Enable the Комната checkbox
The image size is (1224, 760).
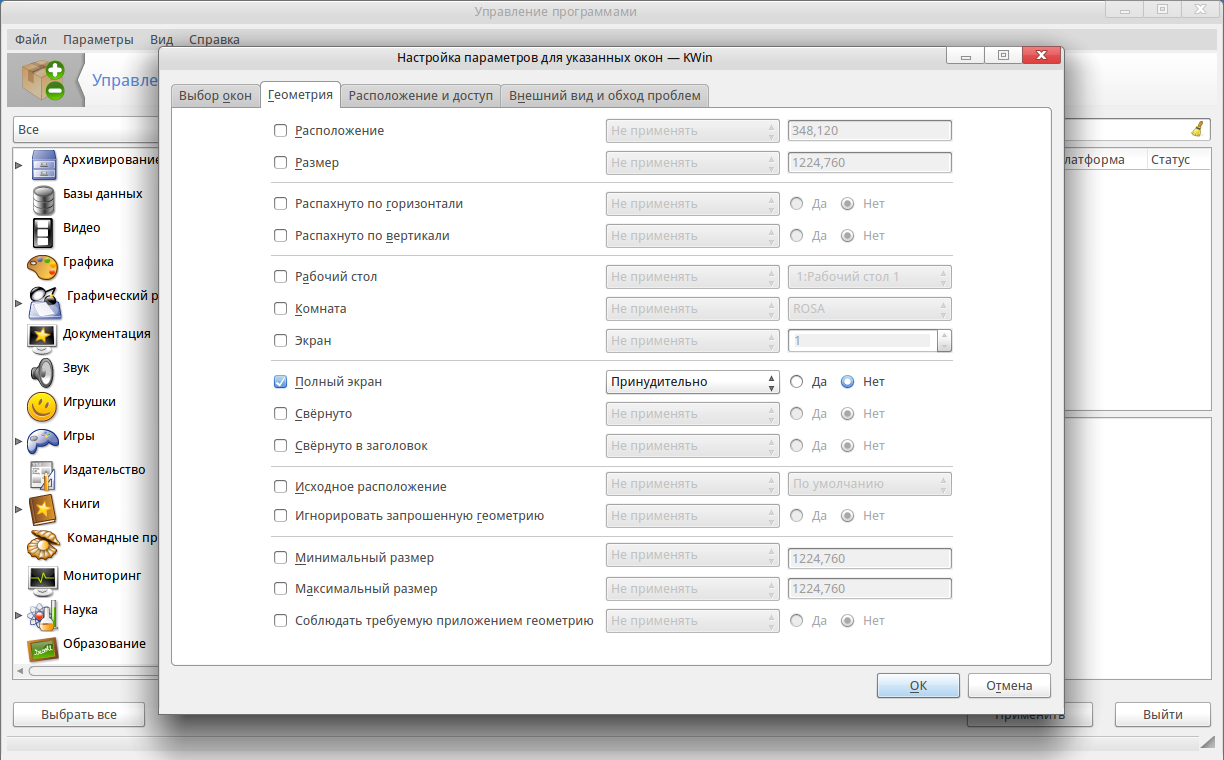click(x=281, y=309)
